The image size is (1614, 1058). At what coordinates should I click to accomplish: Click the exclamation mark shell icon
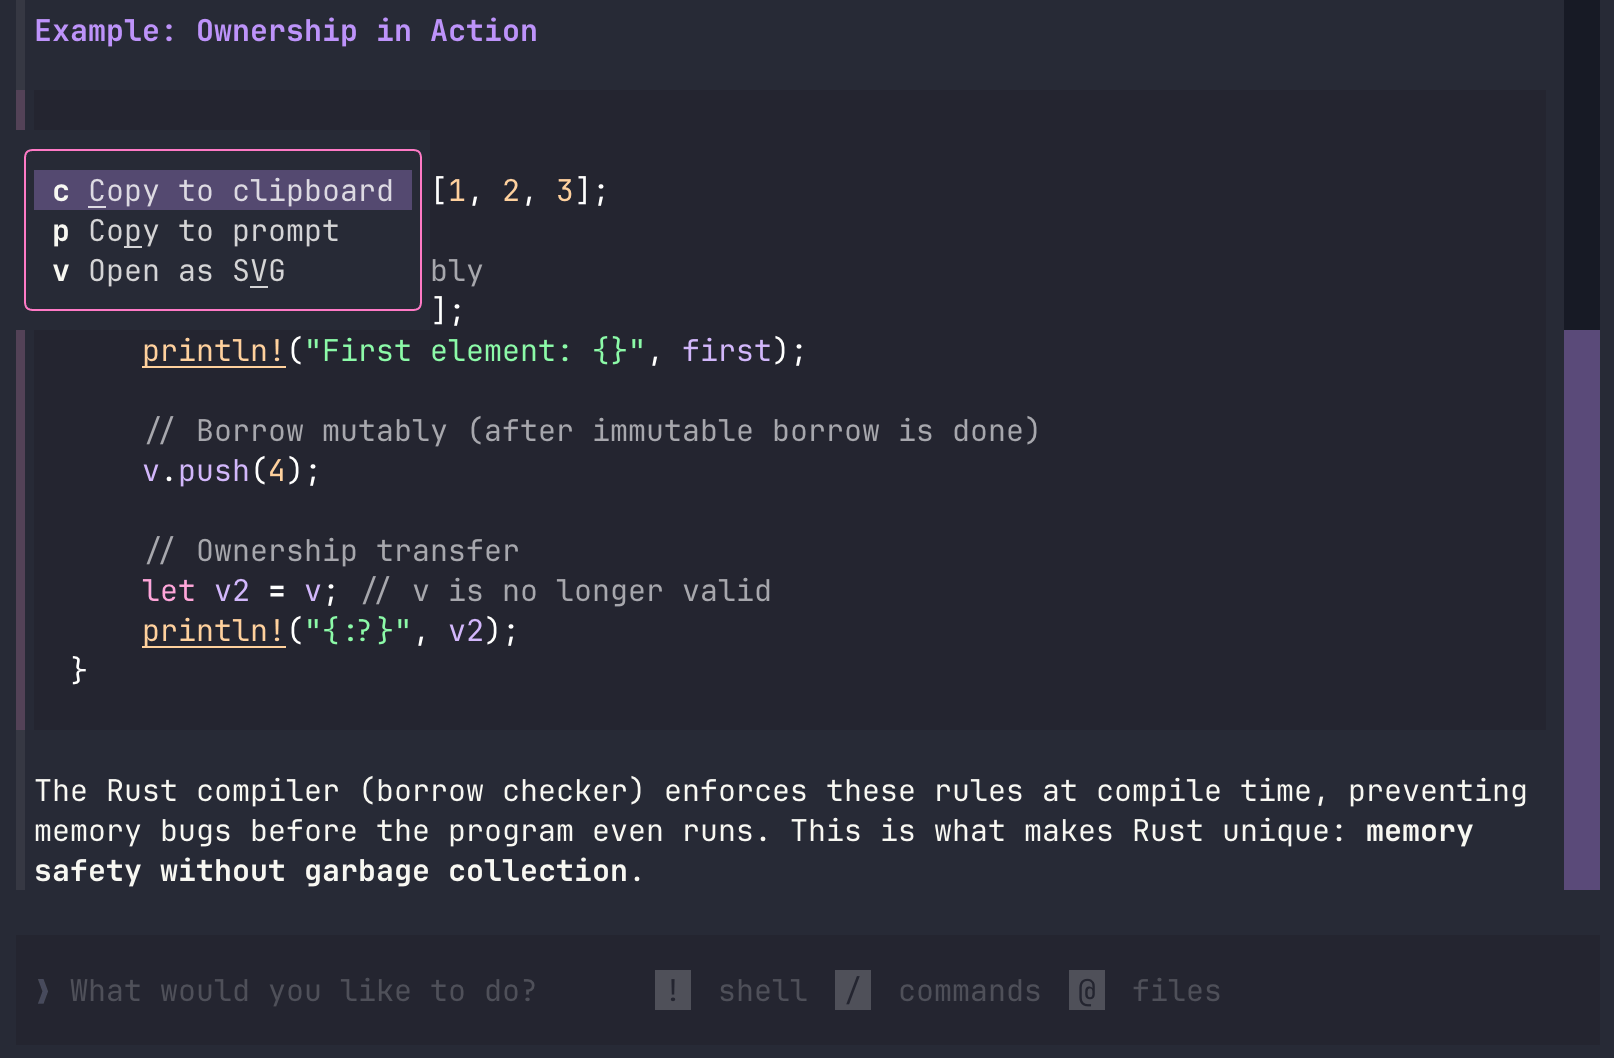coord(672,990)
